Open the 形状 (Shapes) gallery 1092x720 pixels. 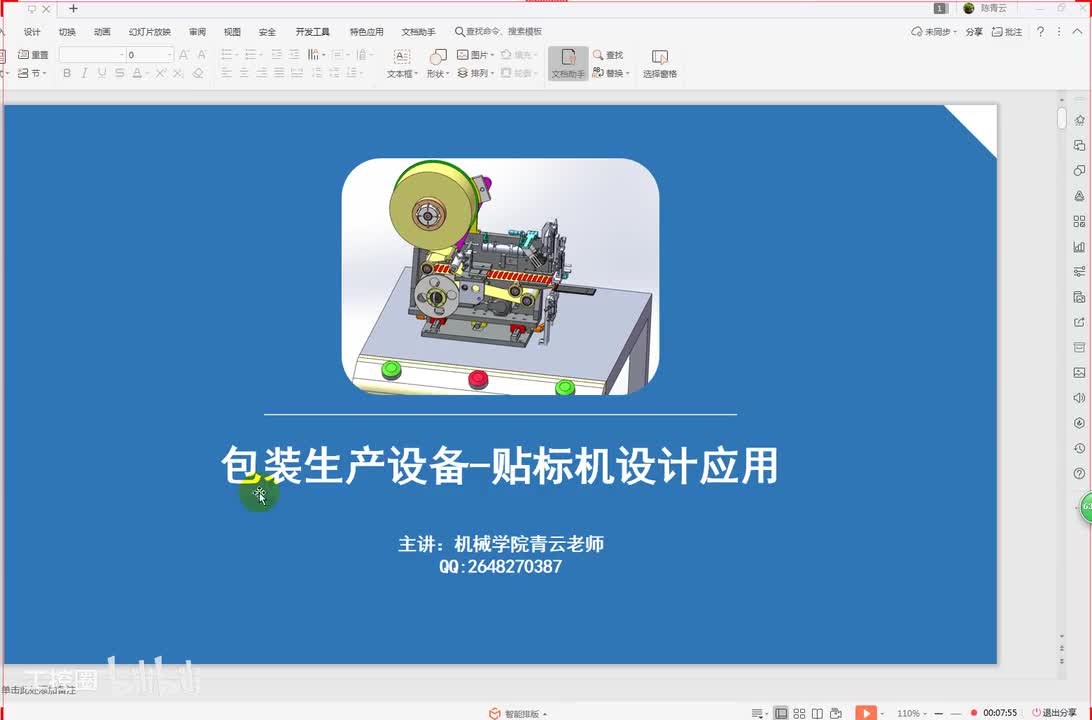point(437,64)
